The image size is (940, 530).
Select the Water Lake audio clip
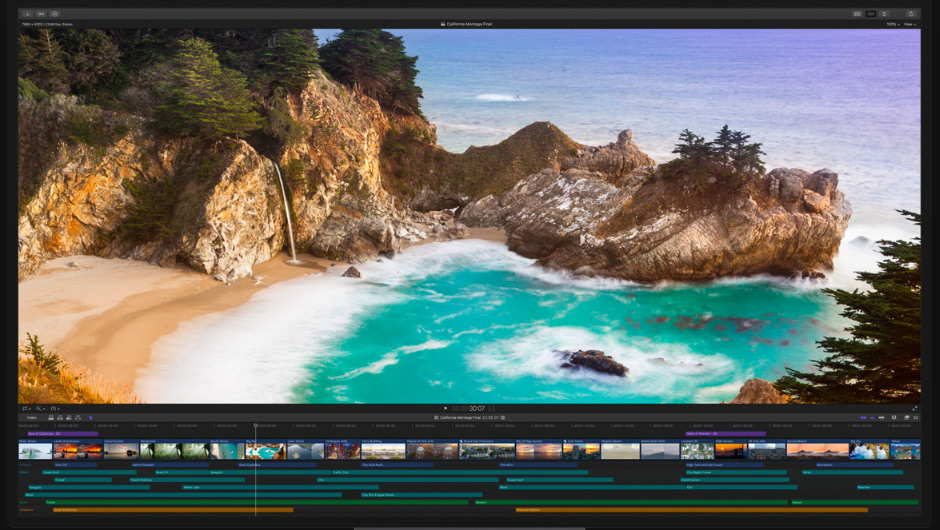pyautogui.click(x=281, y=487)
